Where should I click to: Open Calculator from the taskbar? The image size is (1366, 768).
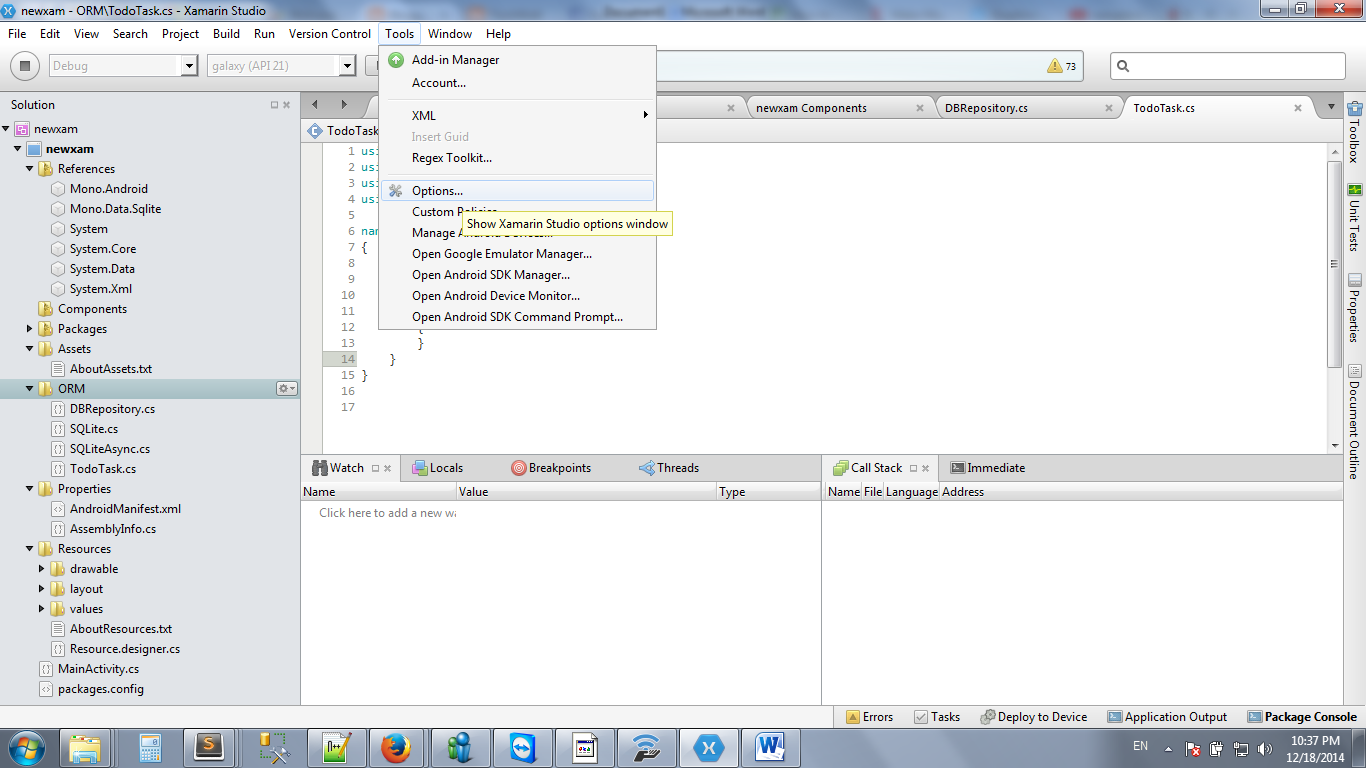[x=148, y=747]
